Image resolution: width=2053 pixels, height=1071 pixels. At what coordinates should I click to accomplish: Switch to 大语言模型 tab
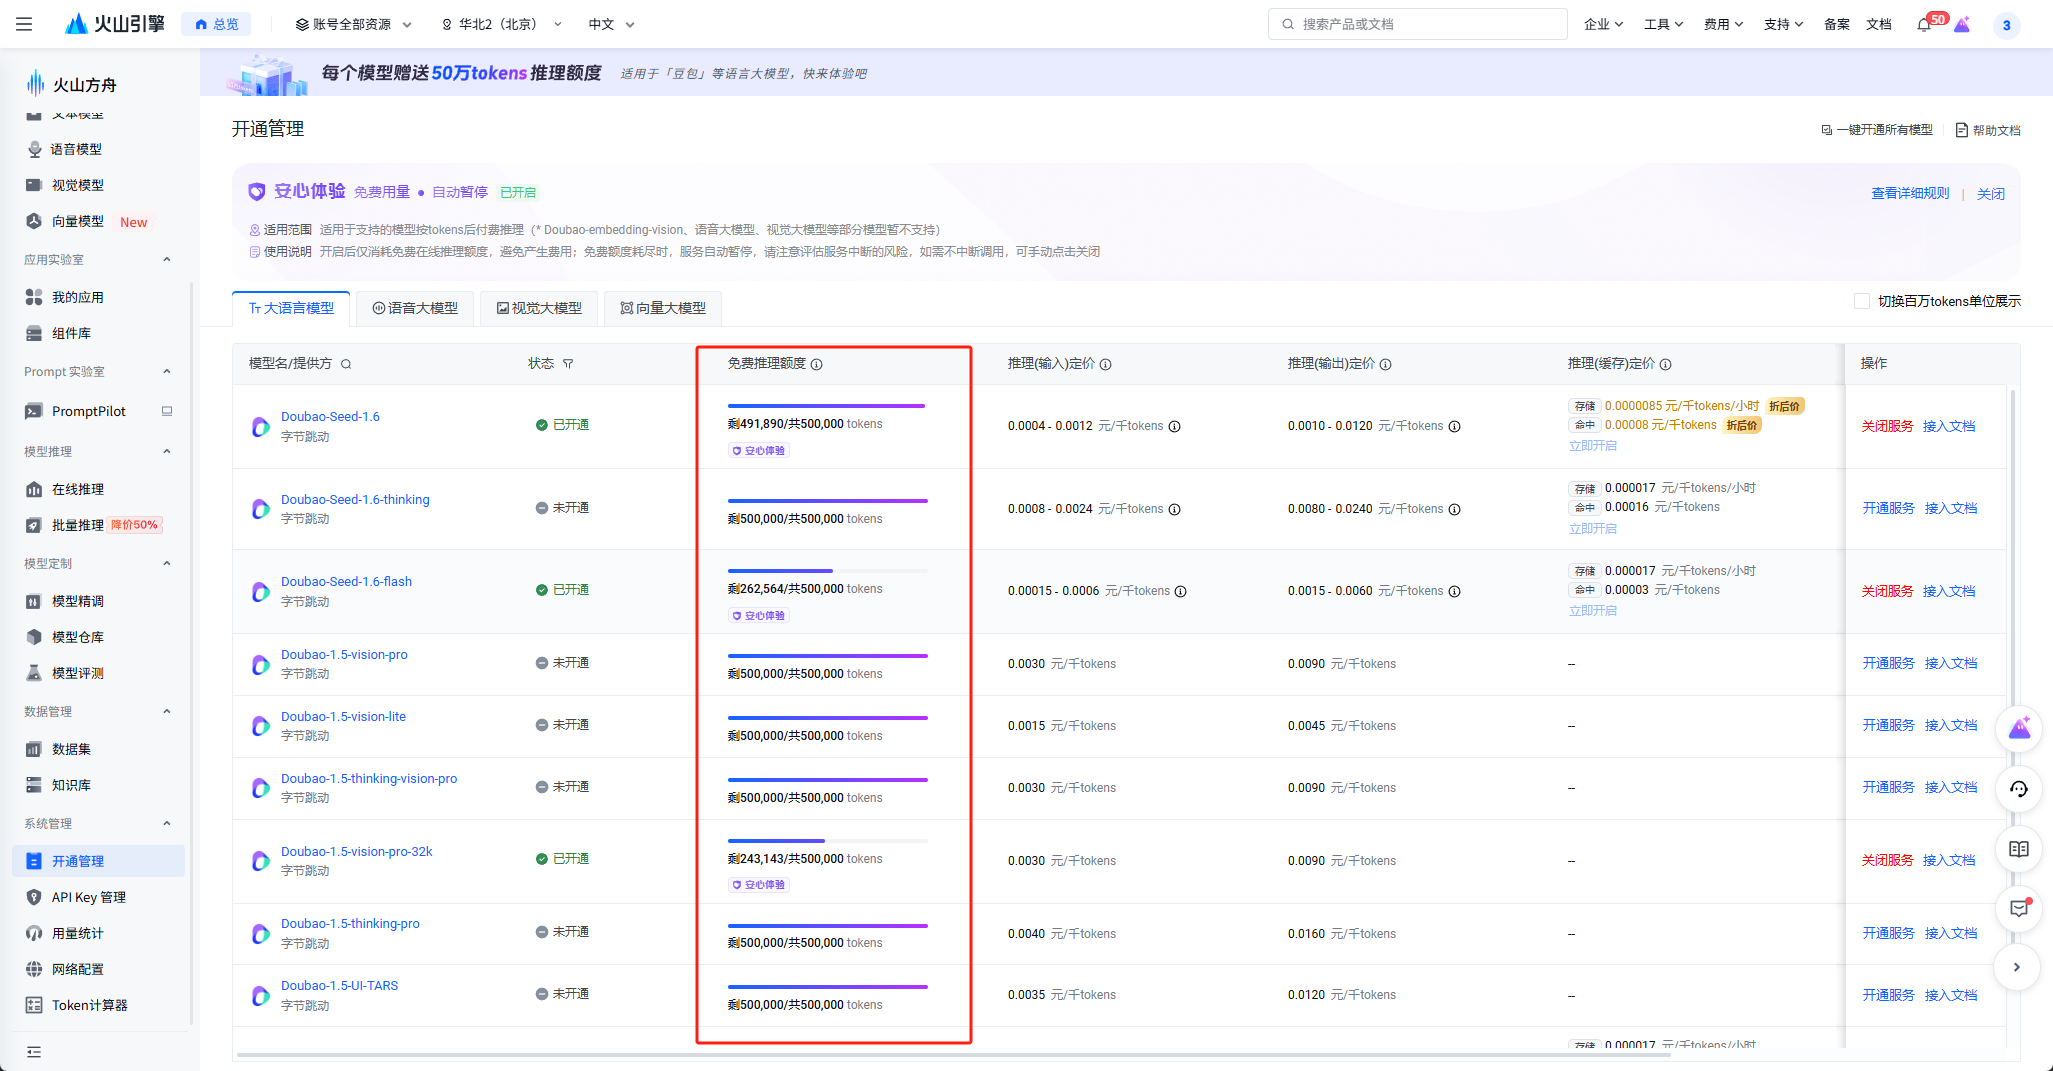click(291, 308)
